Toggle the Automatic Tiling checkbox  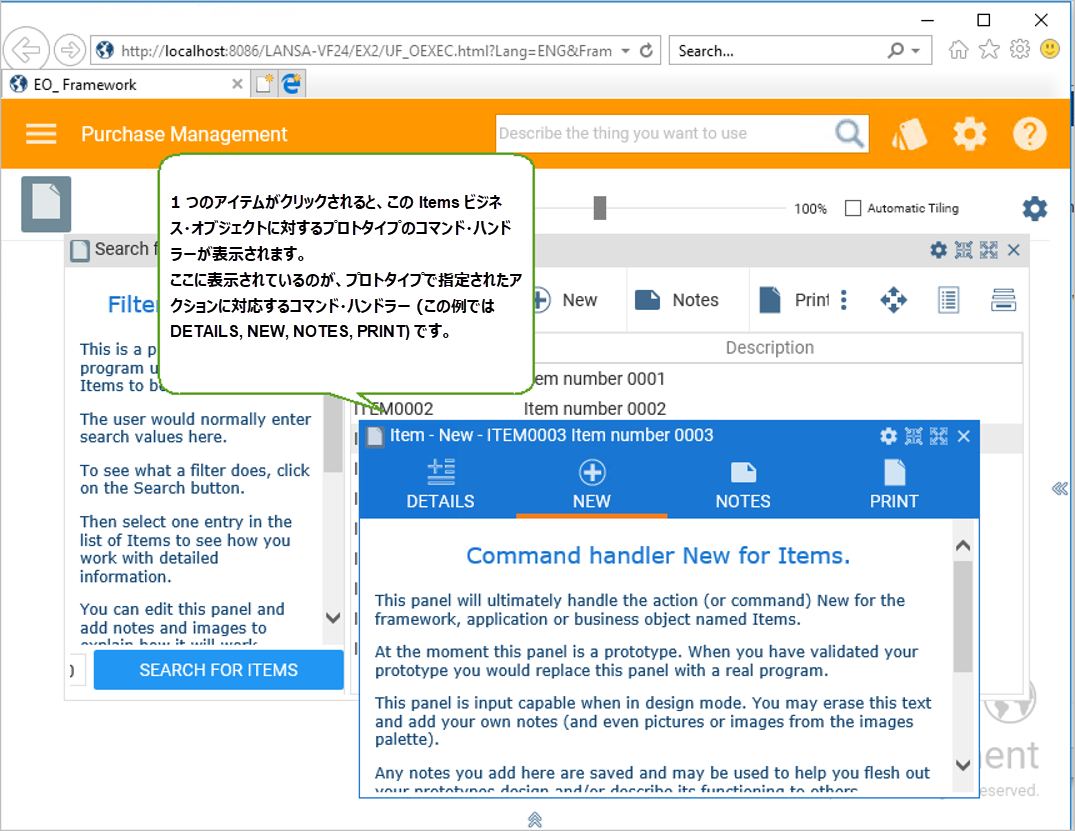pos(853,208)
